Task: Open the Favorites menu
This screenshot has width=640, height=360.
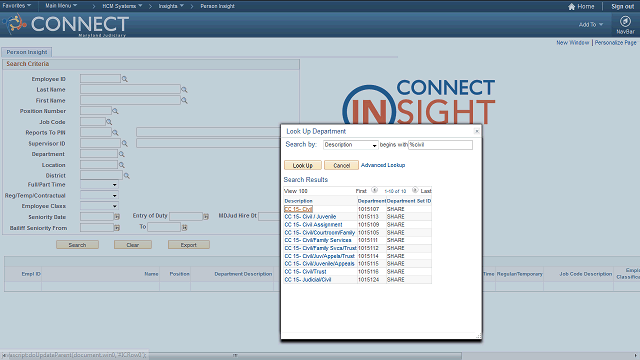Action: click(x=16, y=6)
